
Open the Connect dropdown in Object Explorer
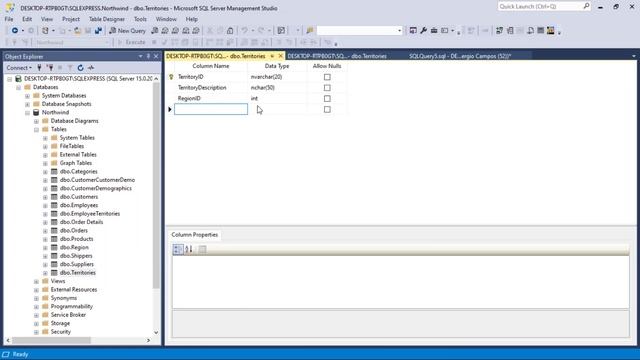[x=19, y=68]
